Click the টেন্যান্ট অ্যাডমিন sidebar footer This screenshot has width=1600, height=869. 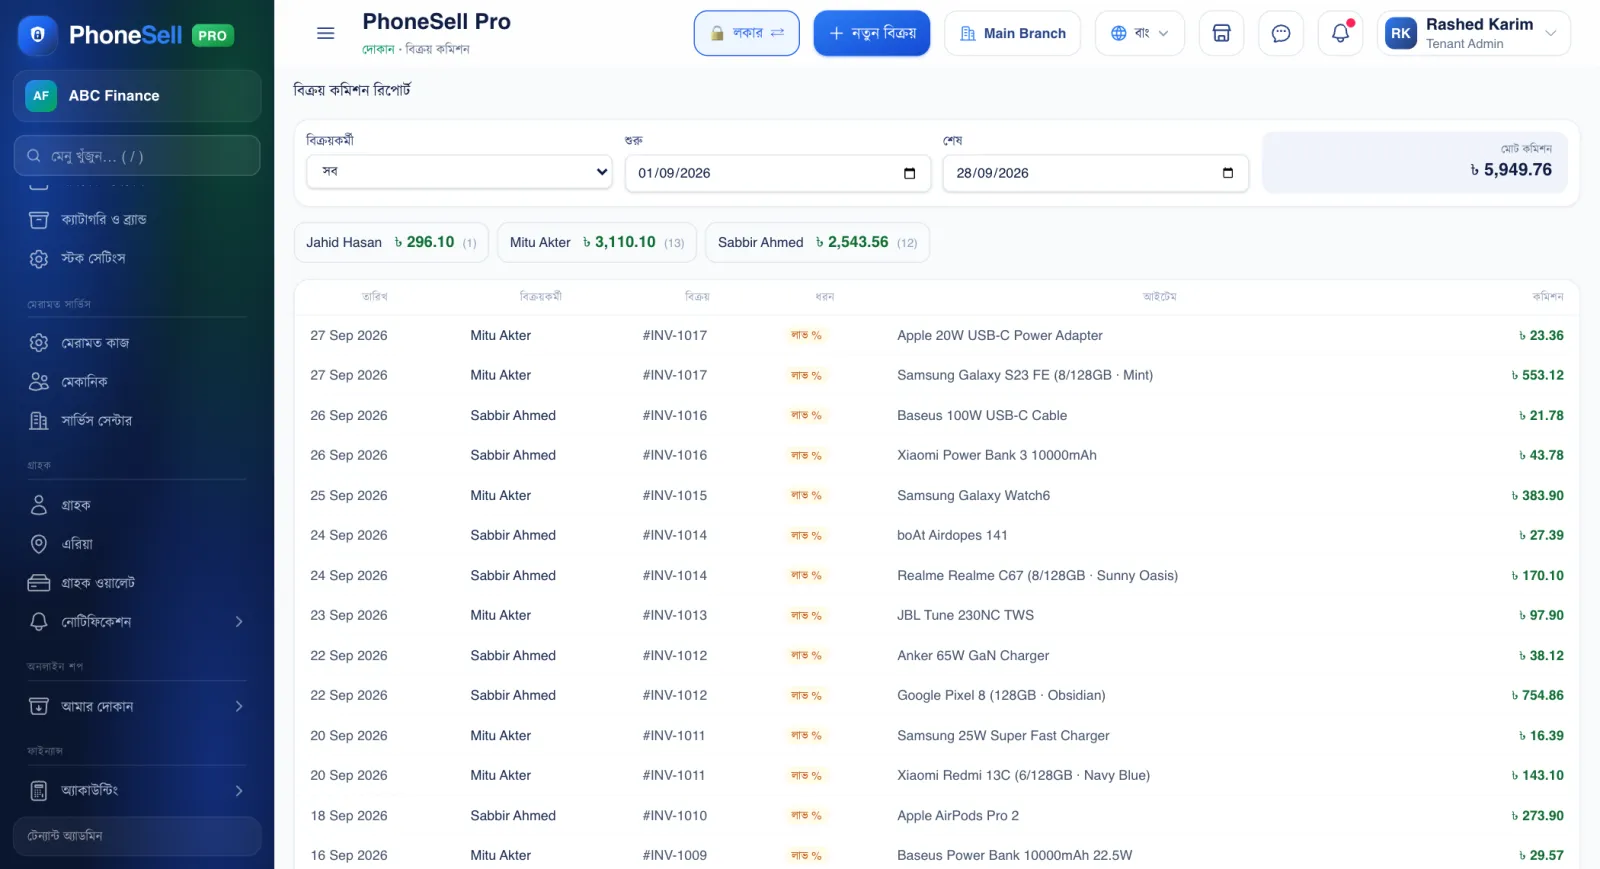click(137, 836)
